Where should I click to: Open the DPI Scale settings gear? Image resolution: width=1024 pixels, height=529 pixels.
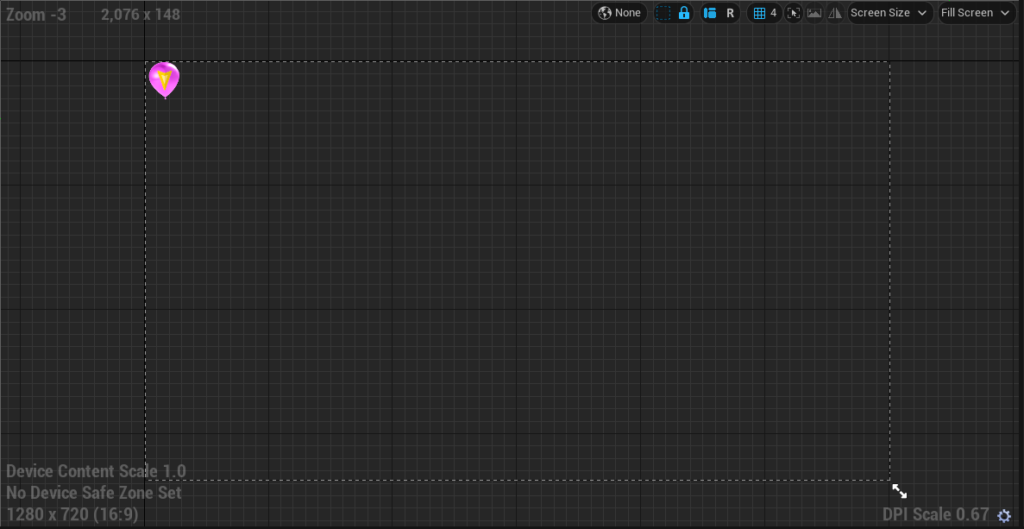(1005, 516)
